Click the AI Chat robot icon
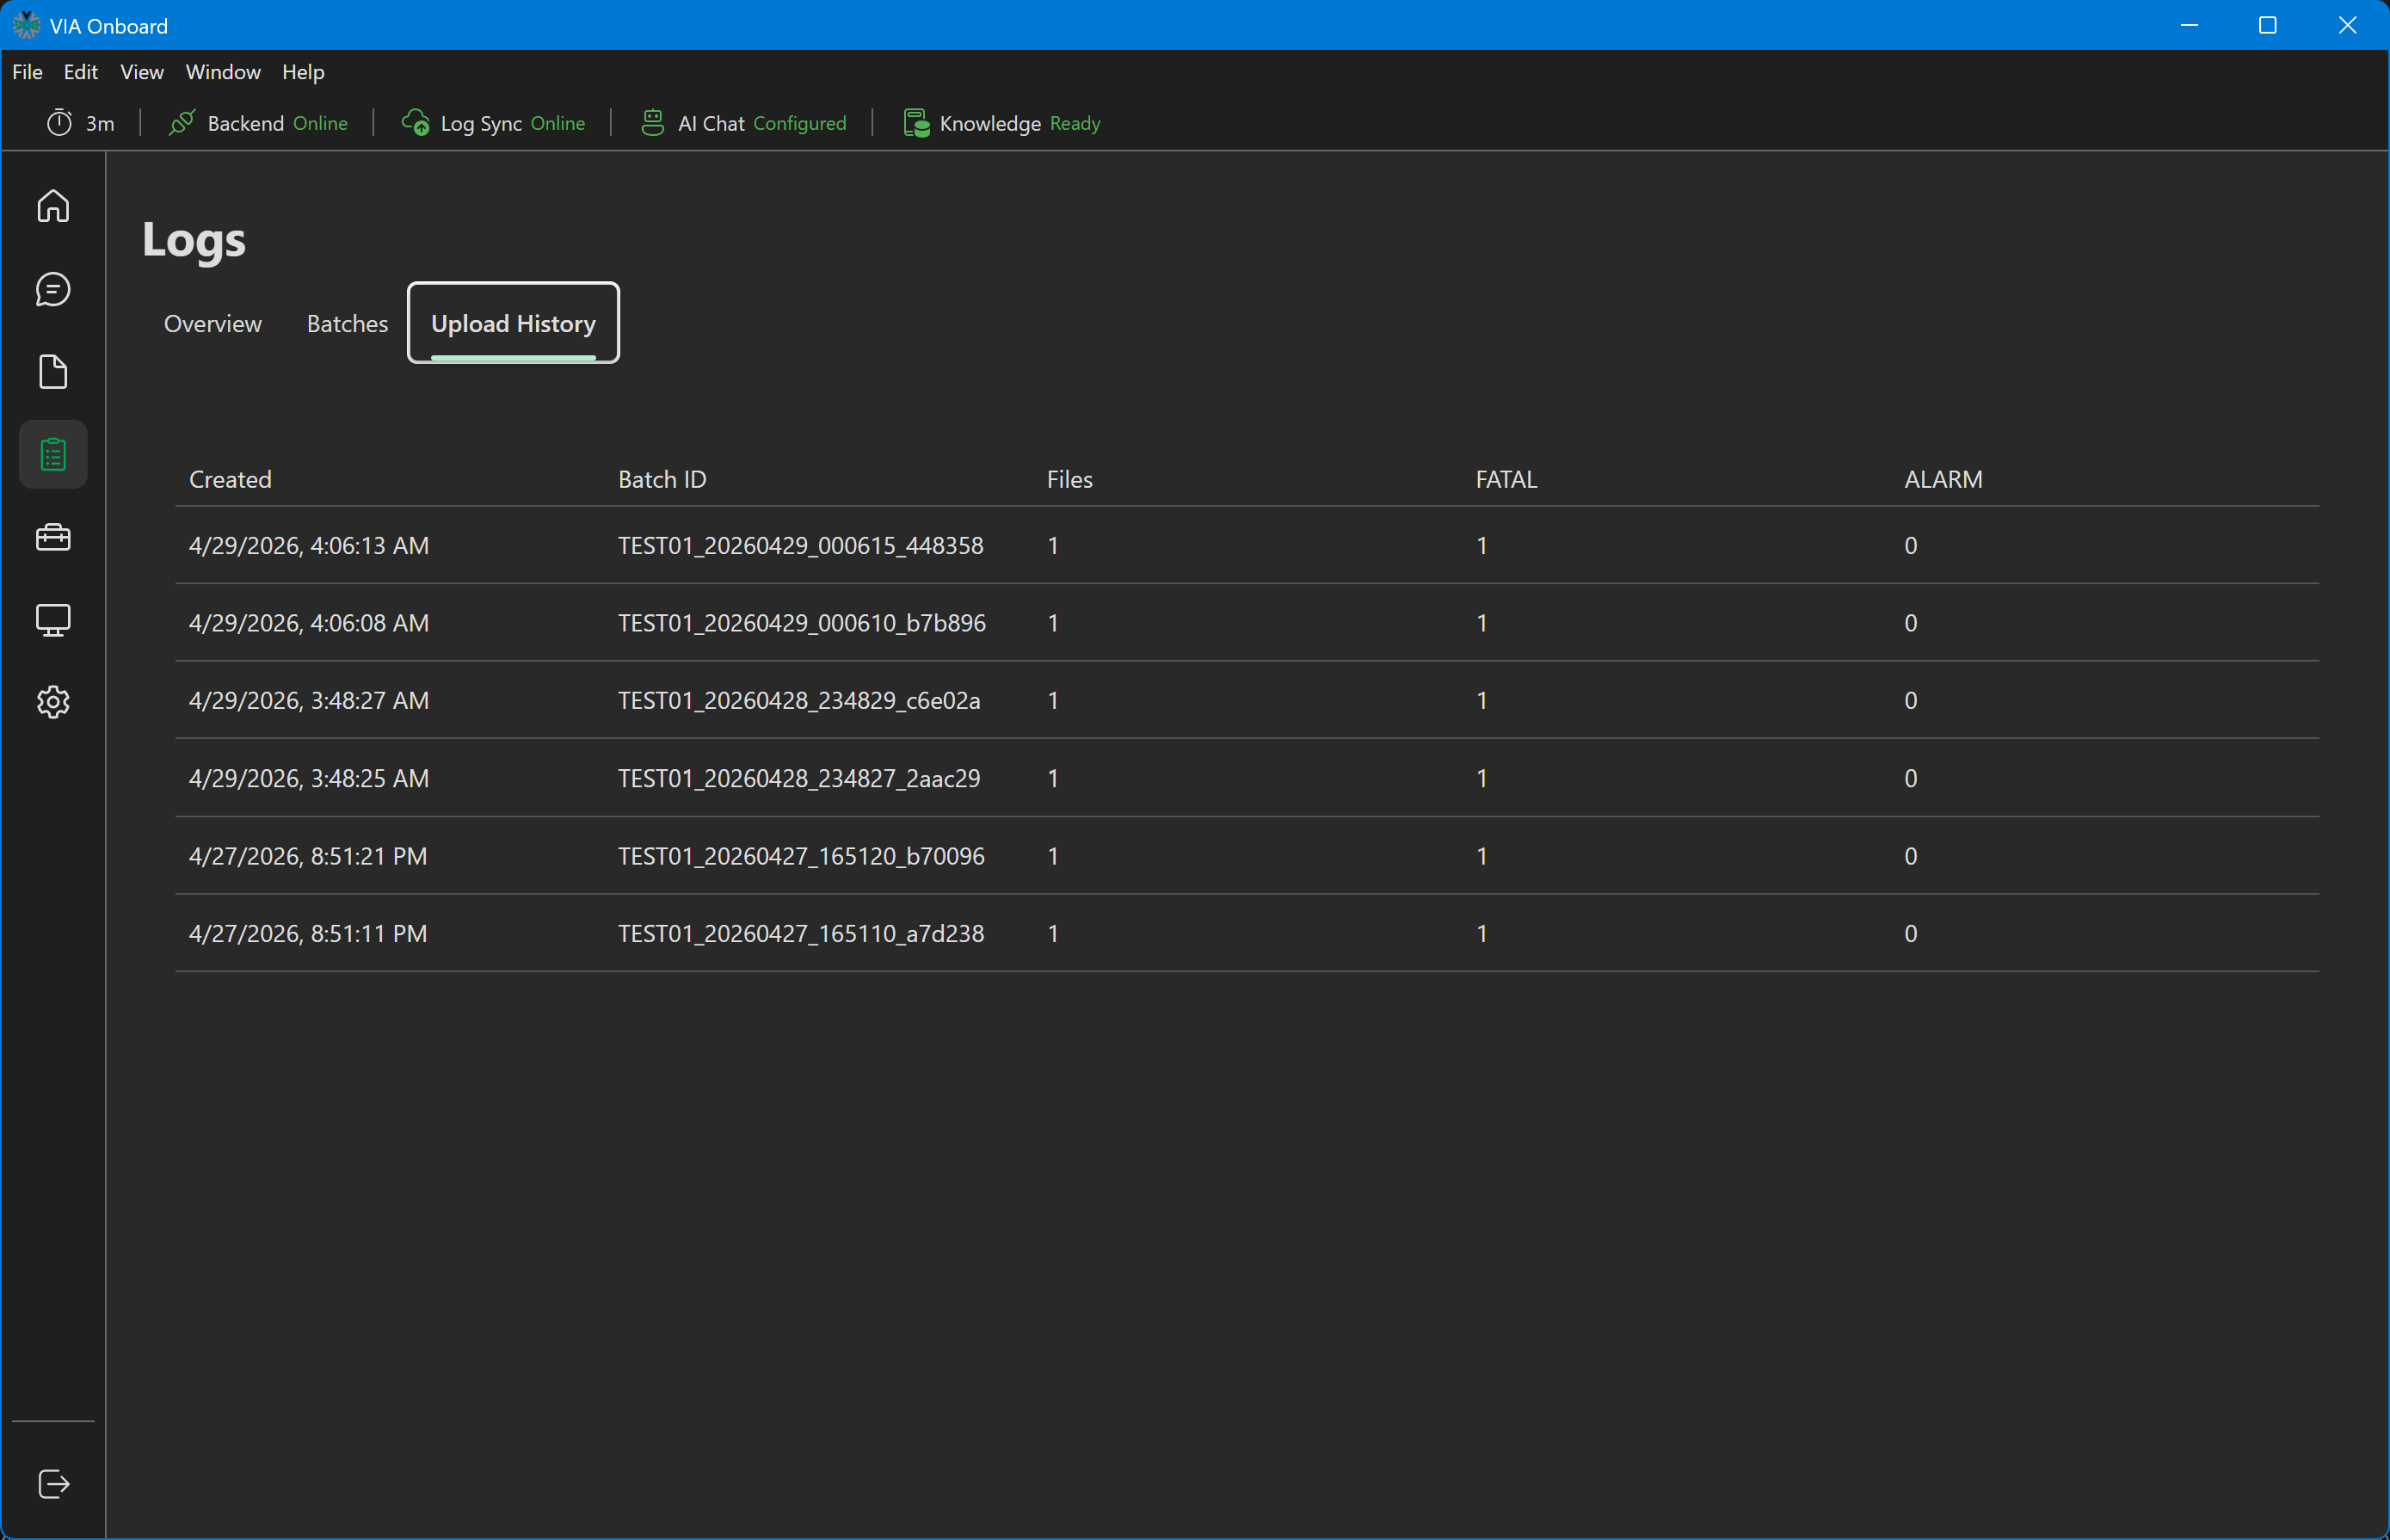This screenshot has height=1540, width=2390. pos(652,123)
